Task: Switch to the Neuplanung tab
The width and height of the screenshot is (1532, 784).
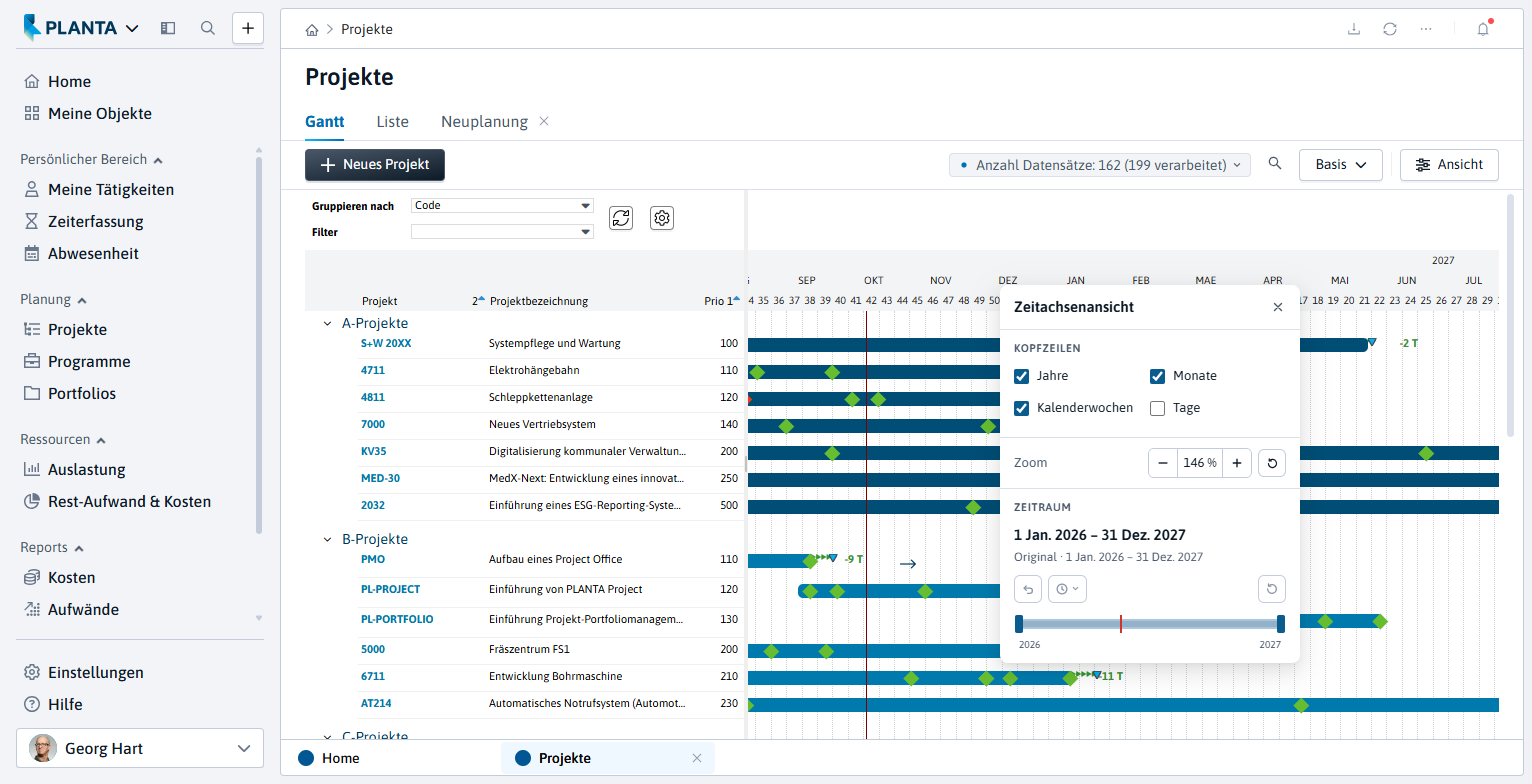Action: point(484,122)
